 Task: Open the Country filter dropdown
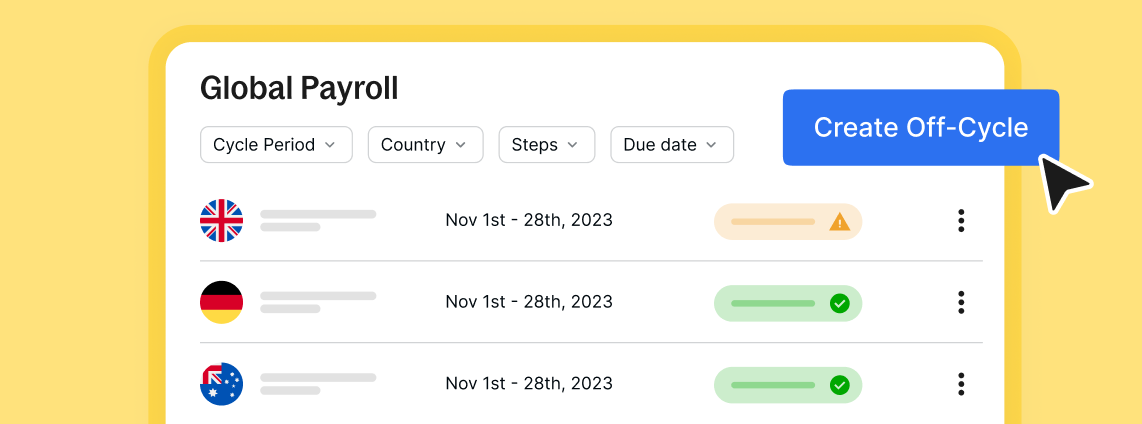(425, 145)
